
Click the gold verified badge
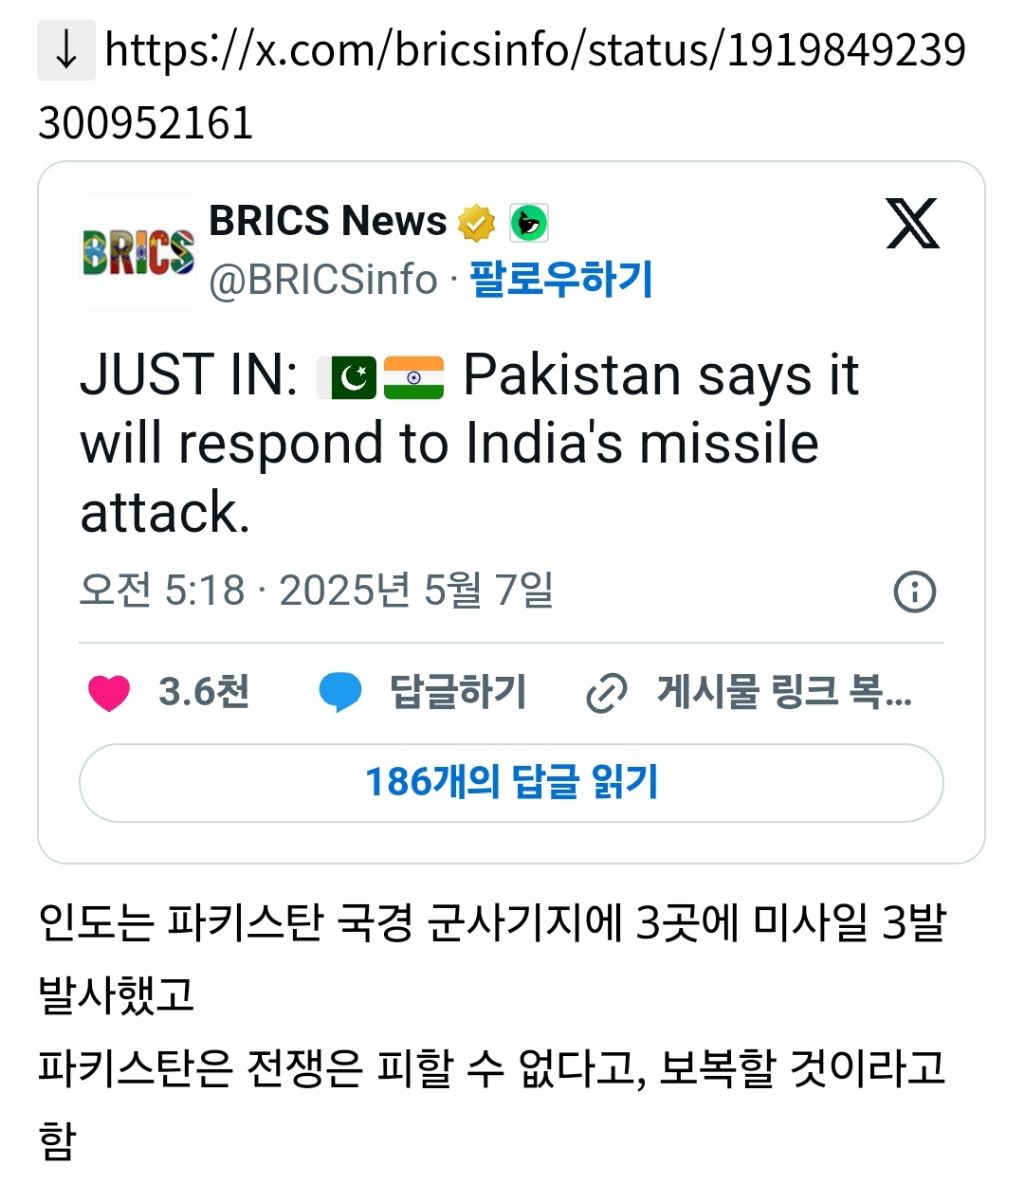pyautogui.click(x=477, y=223)
